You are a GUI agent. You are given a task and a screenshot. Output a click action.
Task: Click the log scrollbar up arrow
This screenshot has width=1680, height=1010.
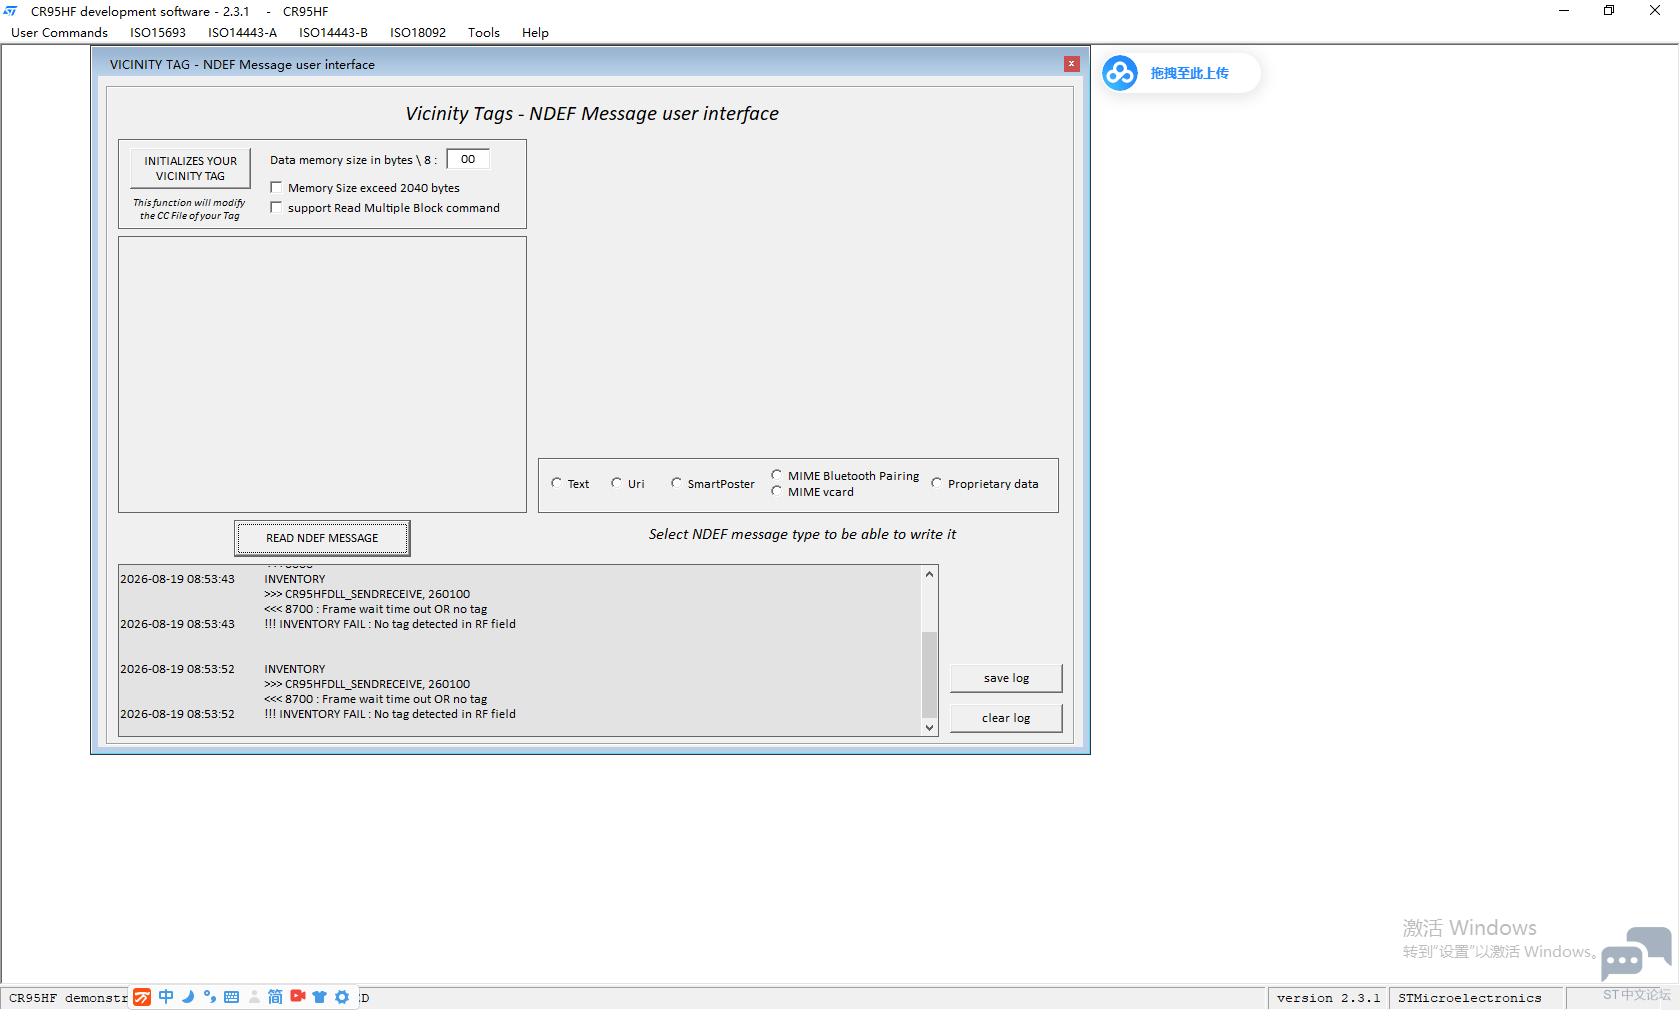point(929,574)
